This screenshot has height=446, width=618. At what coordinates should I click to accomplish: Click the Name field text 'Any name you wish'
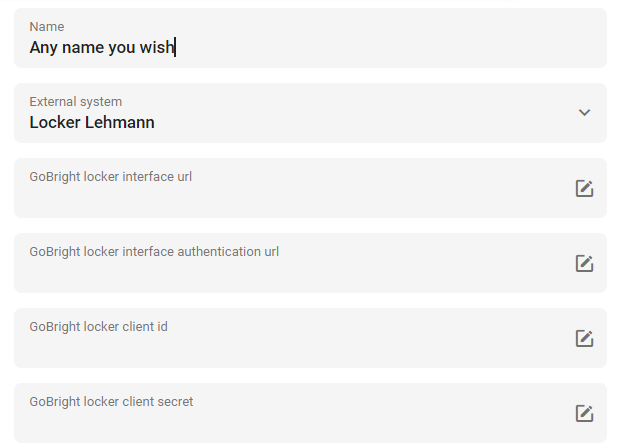click(x=102, y=47)
